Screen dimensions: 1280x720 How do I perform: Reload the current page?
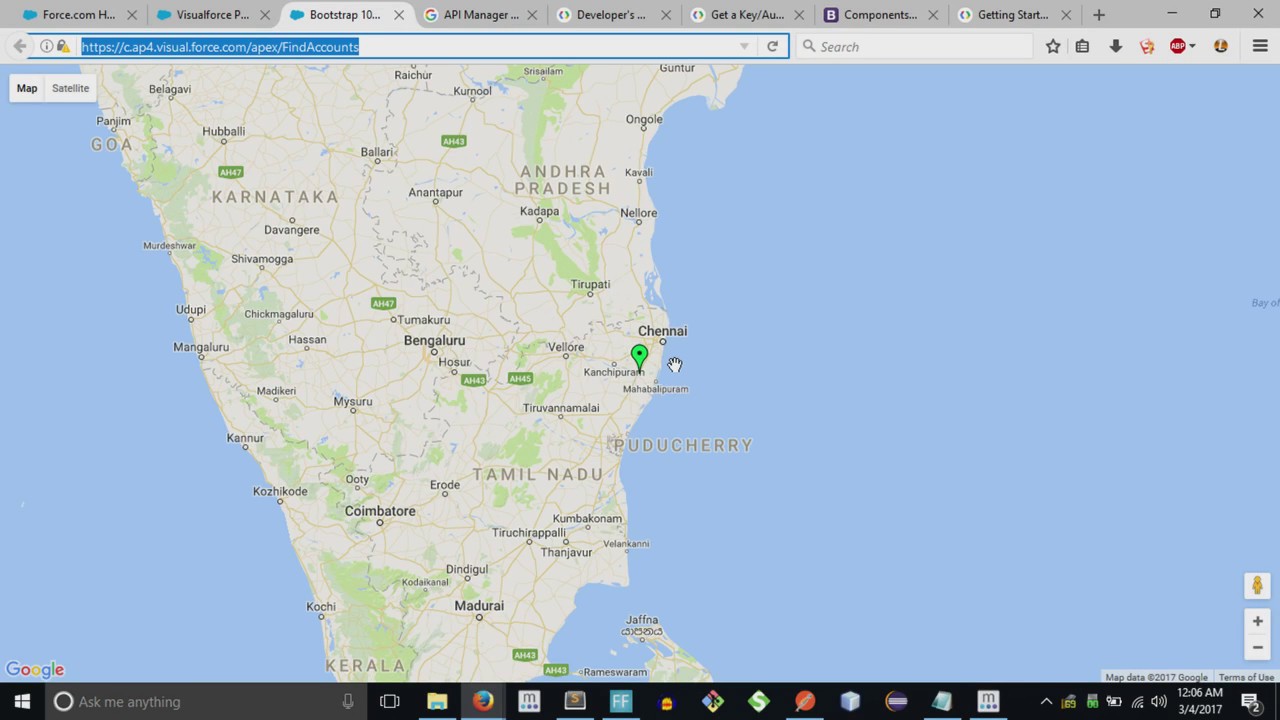(772, 46)
